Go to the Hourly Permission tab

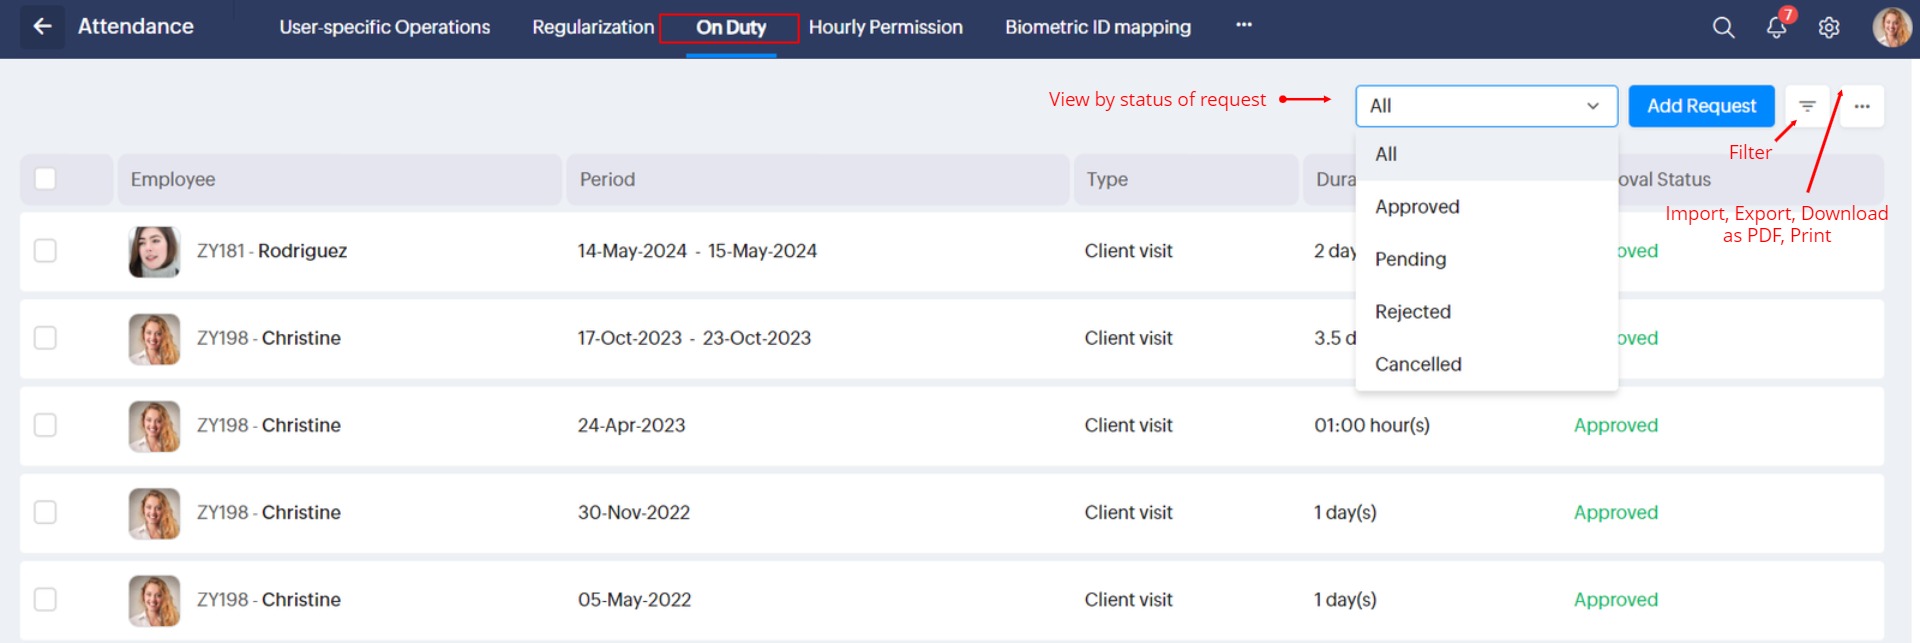click(x=885, y=27)
